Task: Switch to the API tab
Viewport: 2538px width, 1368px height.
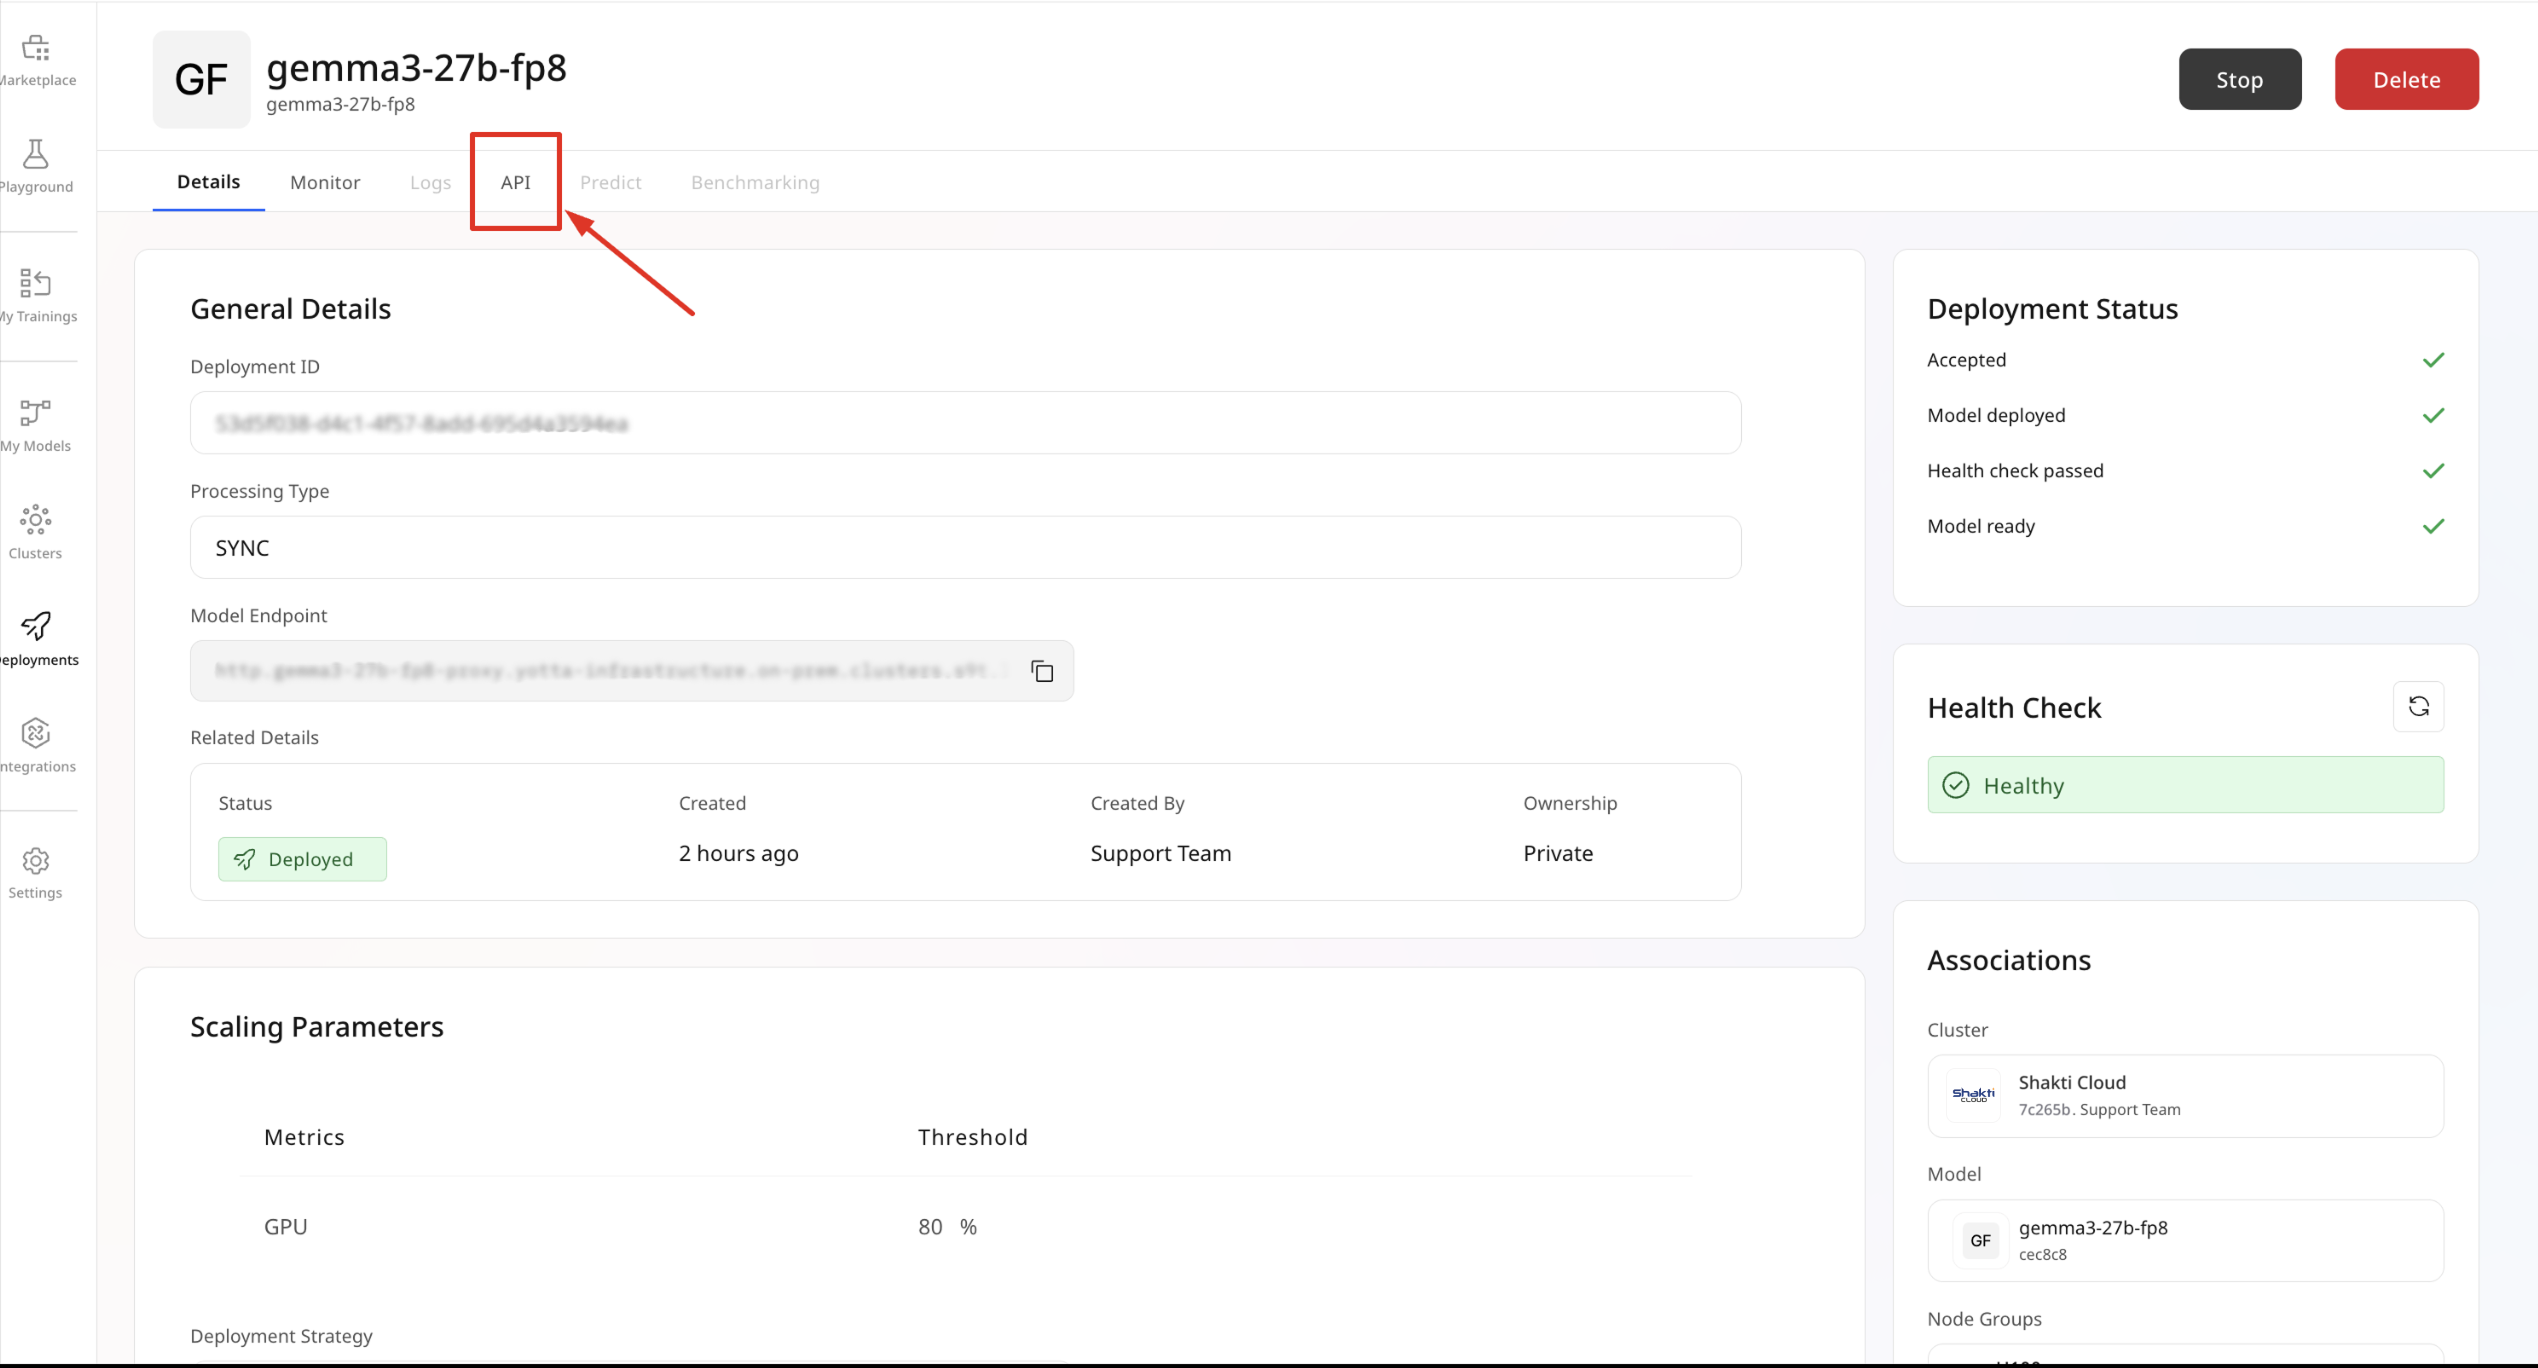Action: [515, 182]
